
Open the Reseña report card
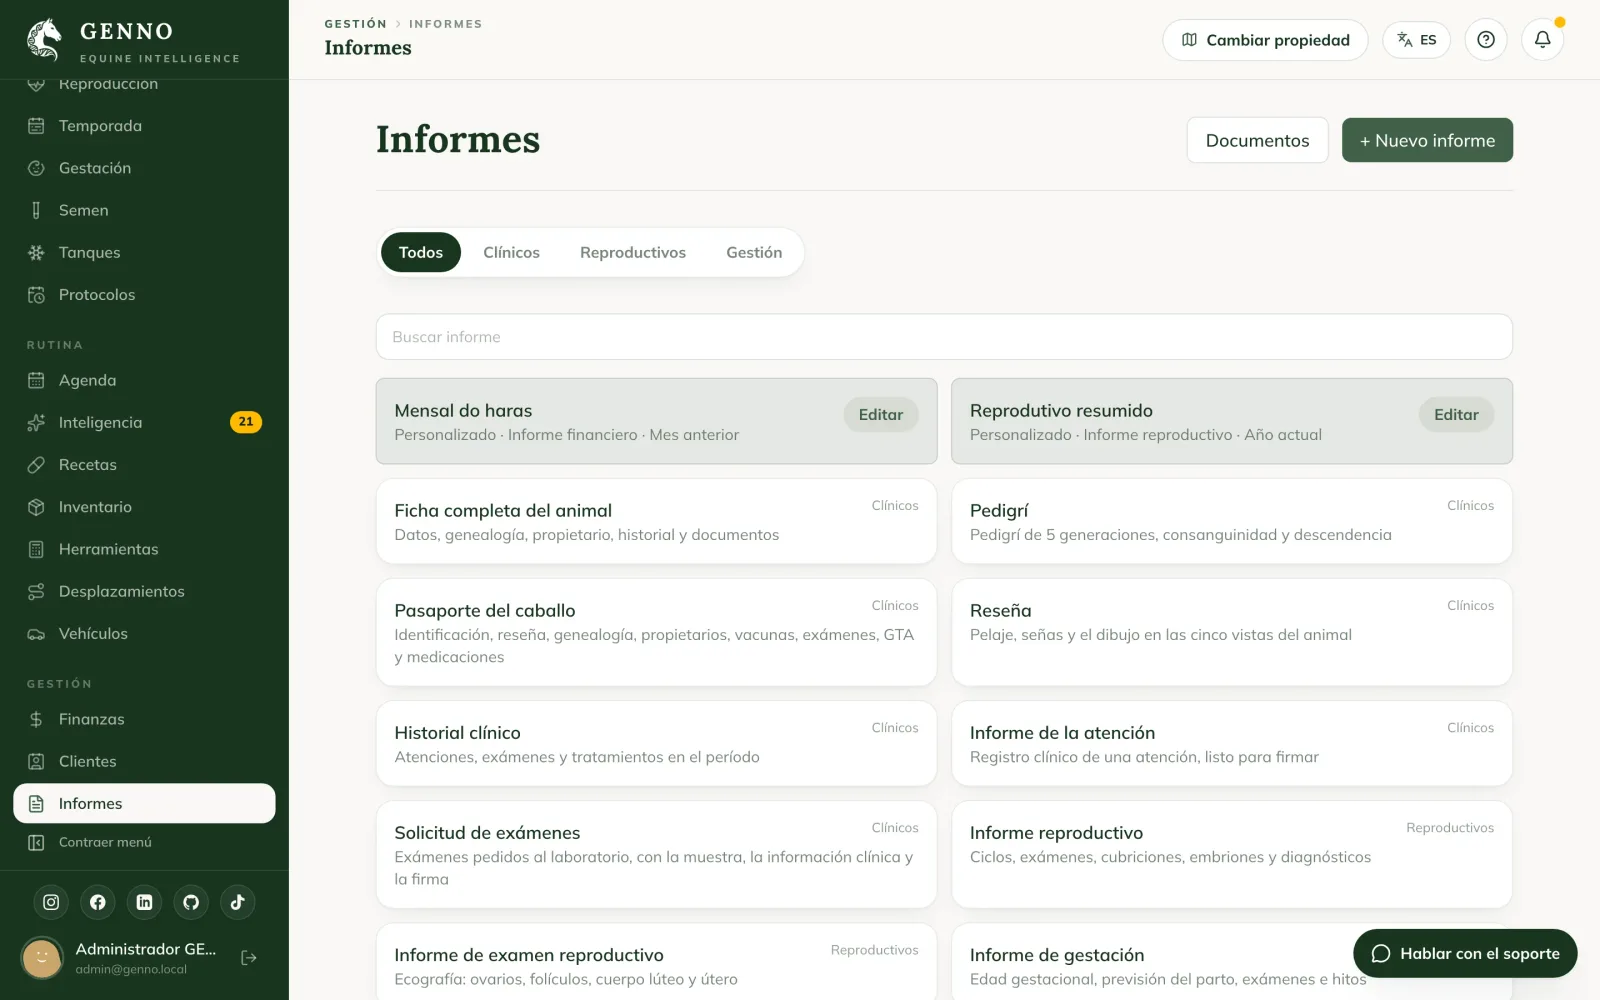(1232, 632)
